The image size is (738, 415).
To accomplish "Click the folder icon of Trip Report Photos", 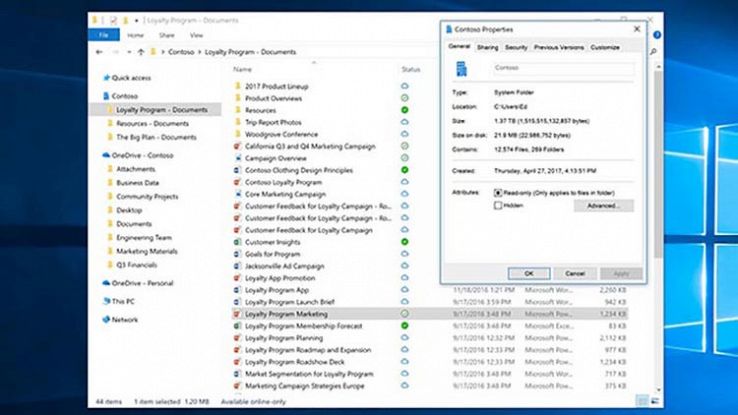I will [x=238, y=122].
